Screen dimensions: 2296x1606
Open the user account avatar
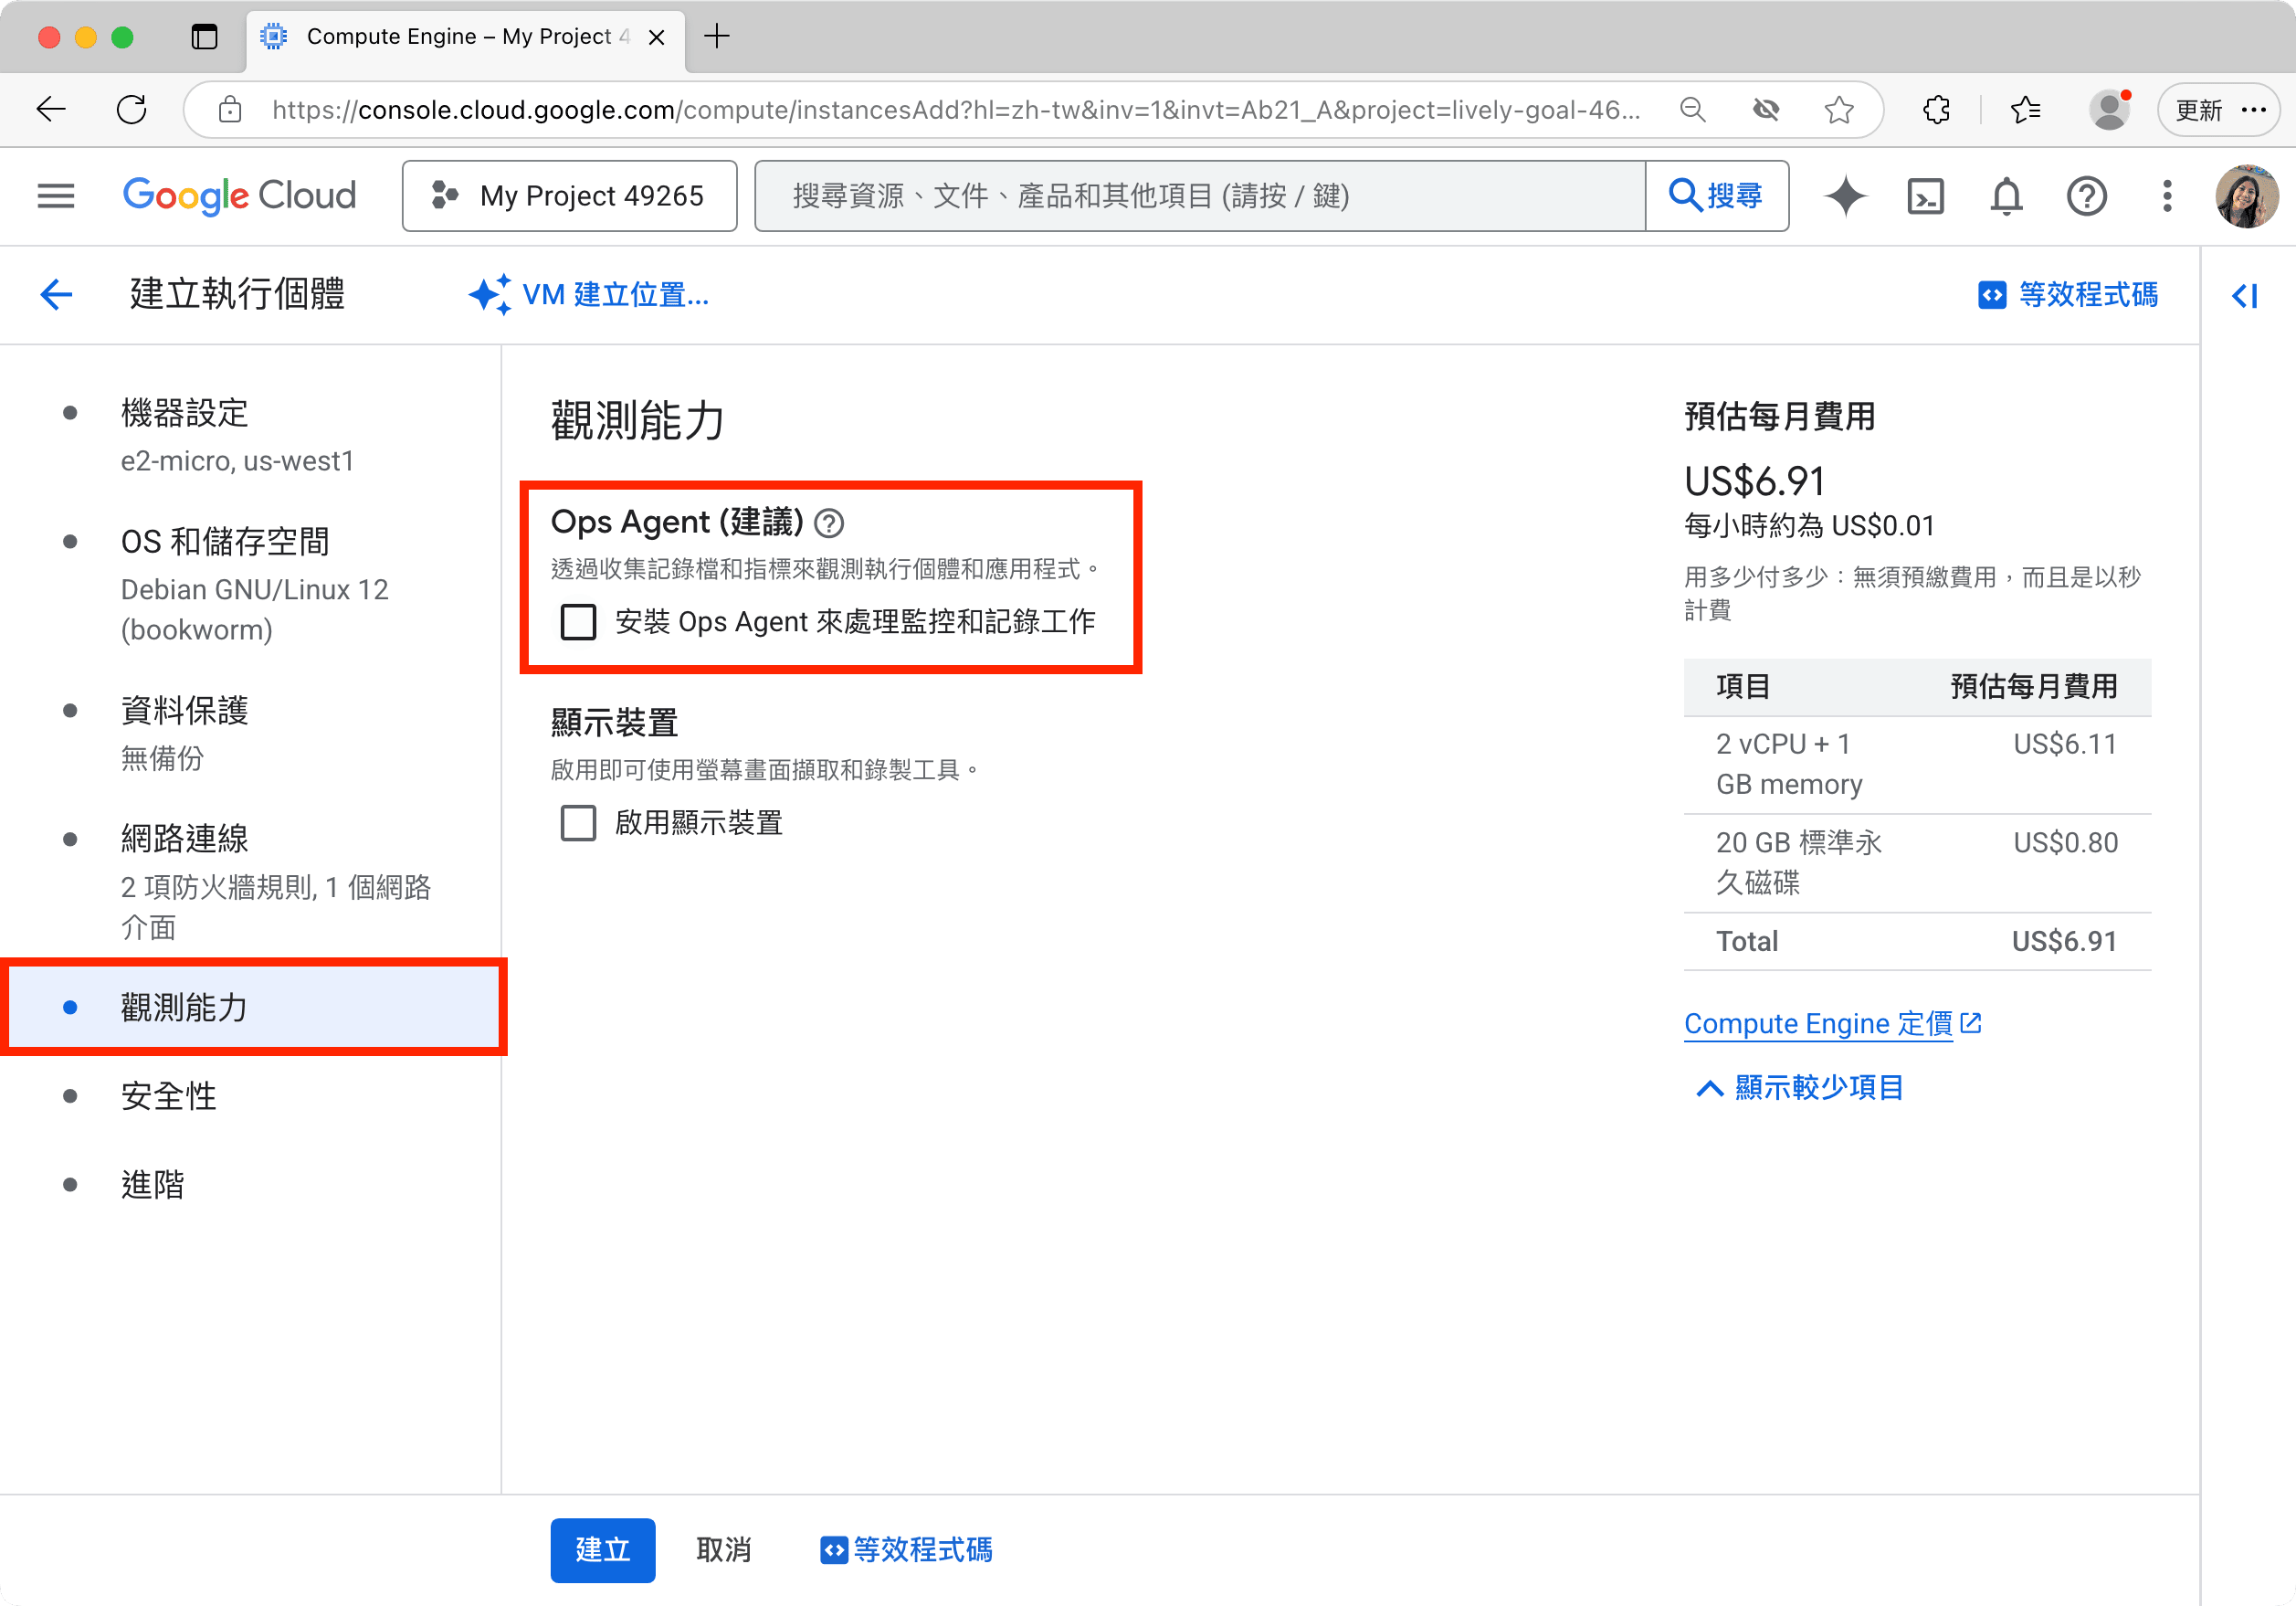[2246, 196]
